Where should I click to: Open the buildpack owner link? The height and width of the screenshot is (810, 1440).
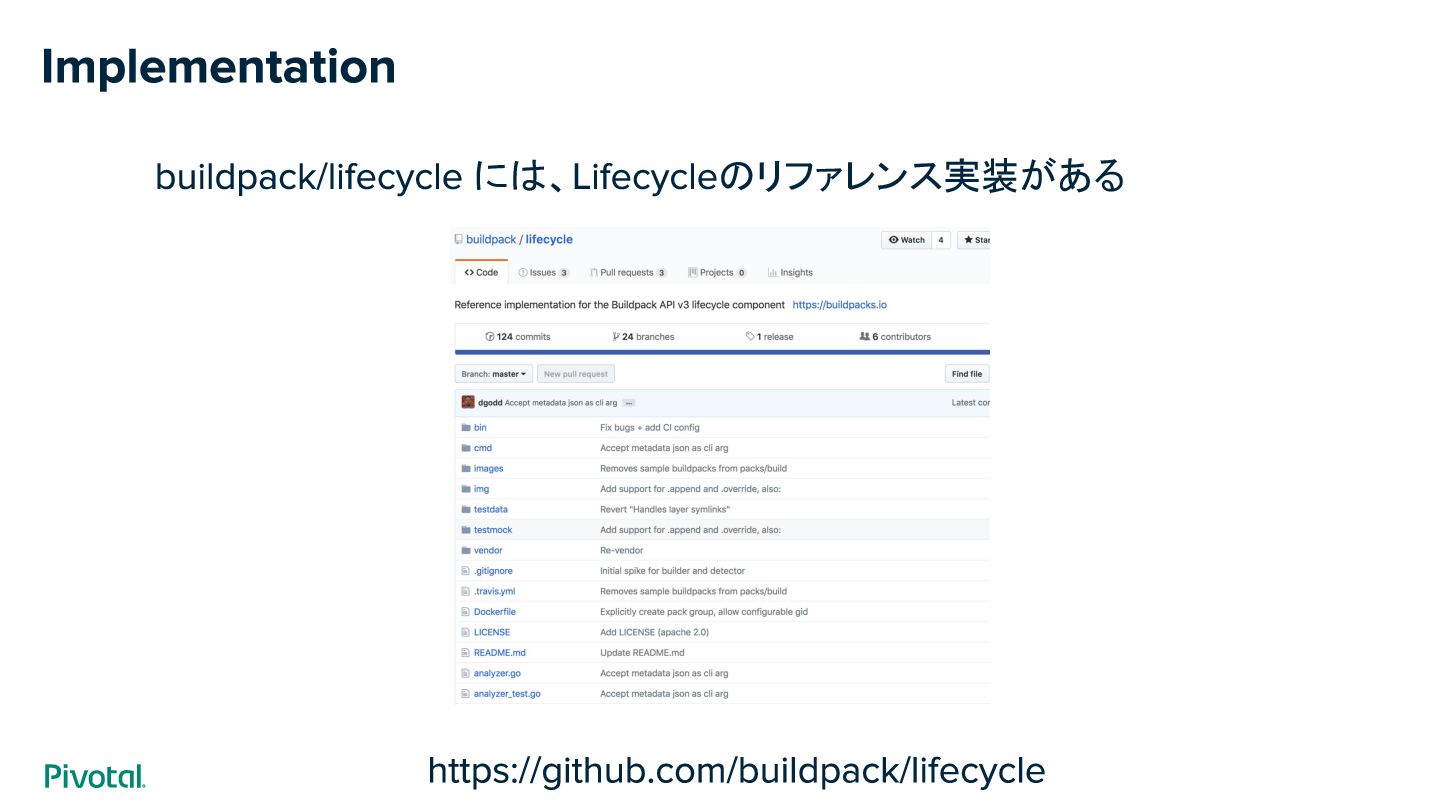coord(491,240)
